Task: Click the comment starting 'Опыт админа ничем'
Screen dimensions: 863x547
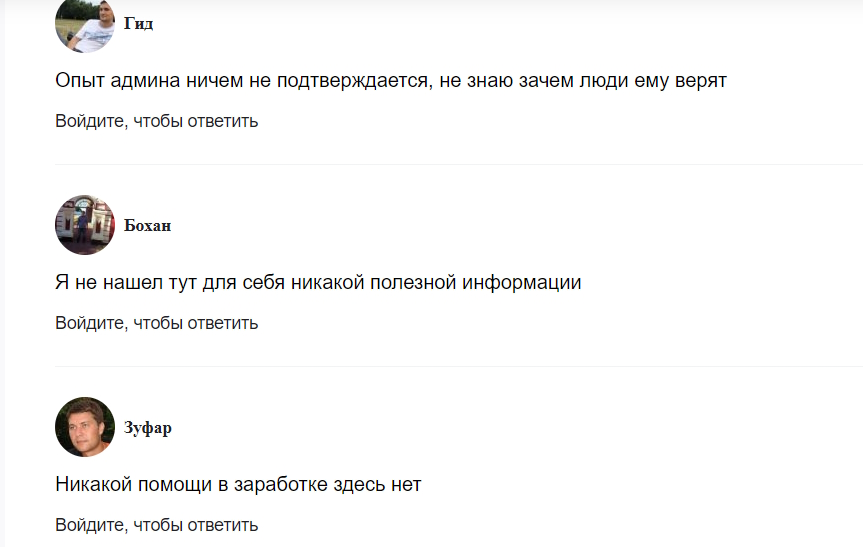Action: [x=391, y=80]
